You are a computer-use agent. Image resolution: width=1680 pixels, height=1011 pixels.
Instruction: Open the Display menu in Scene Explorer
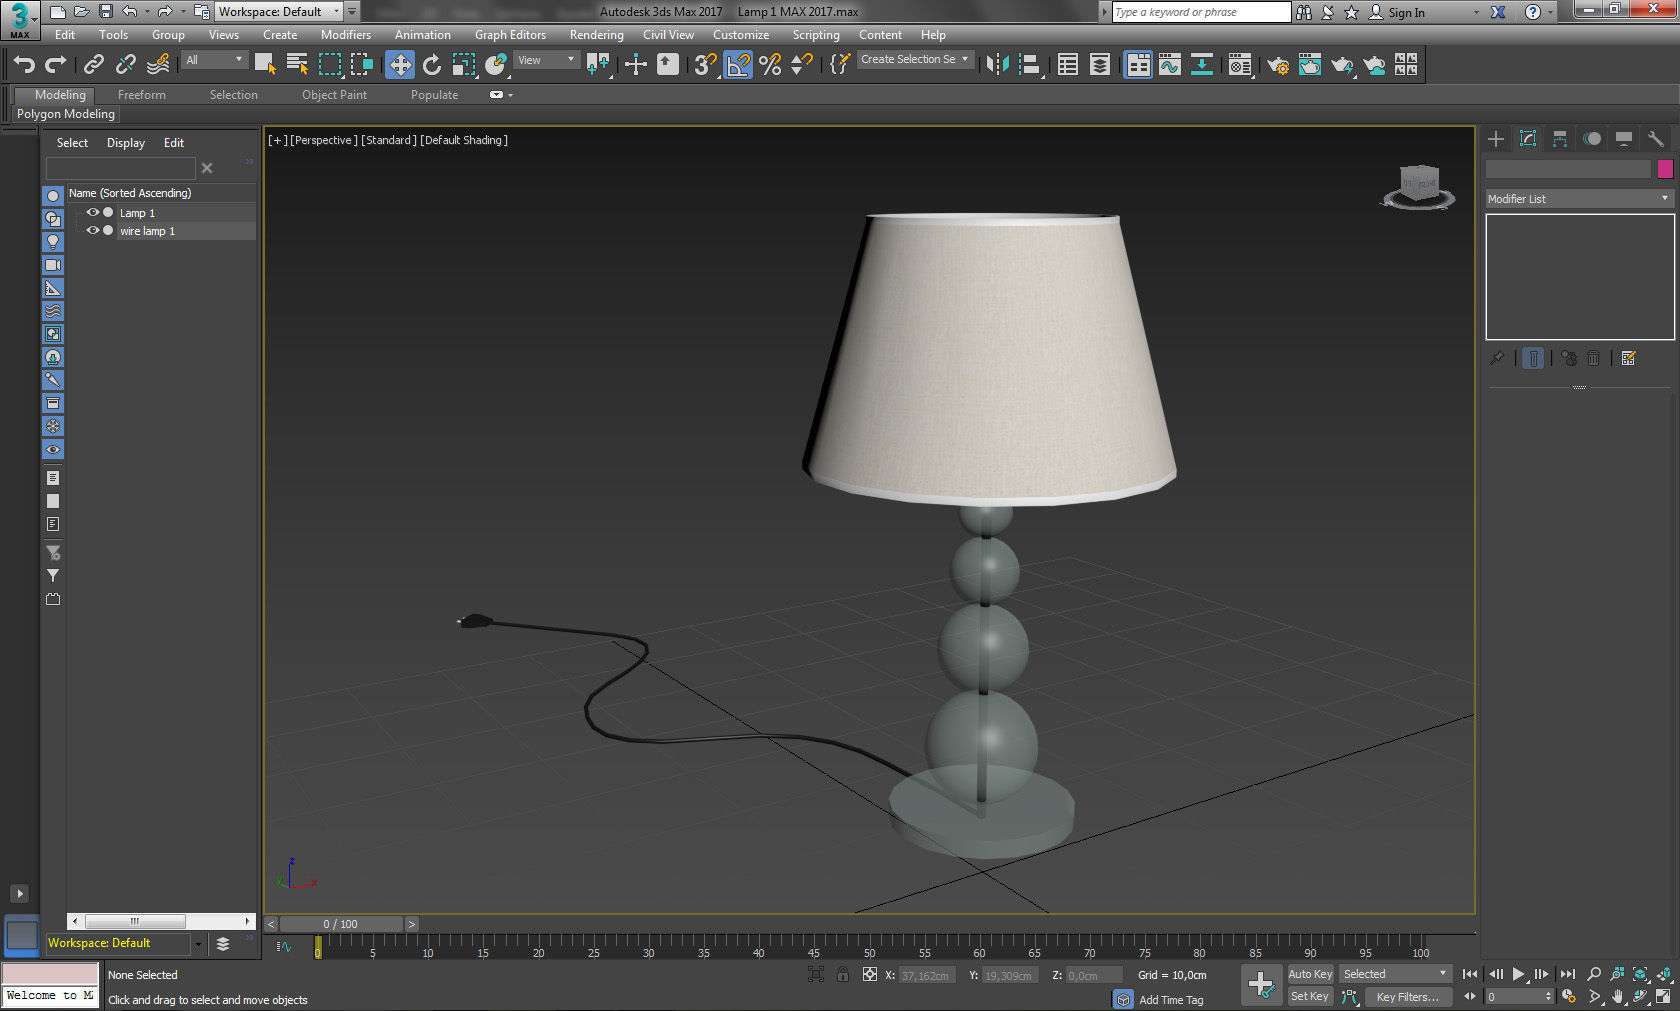pyautogui.click(x=126, y=143)
